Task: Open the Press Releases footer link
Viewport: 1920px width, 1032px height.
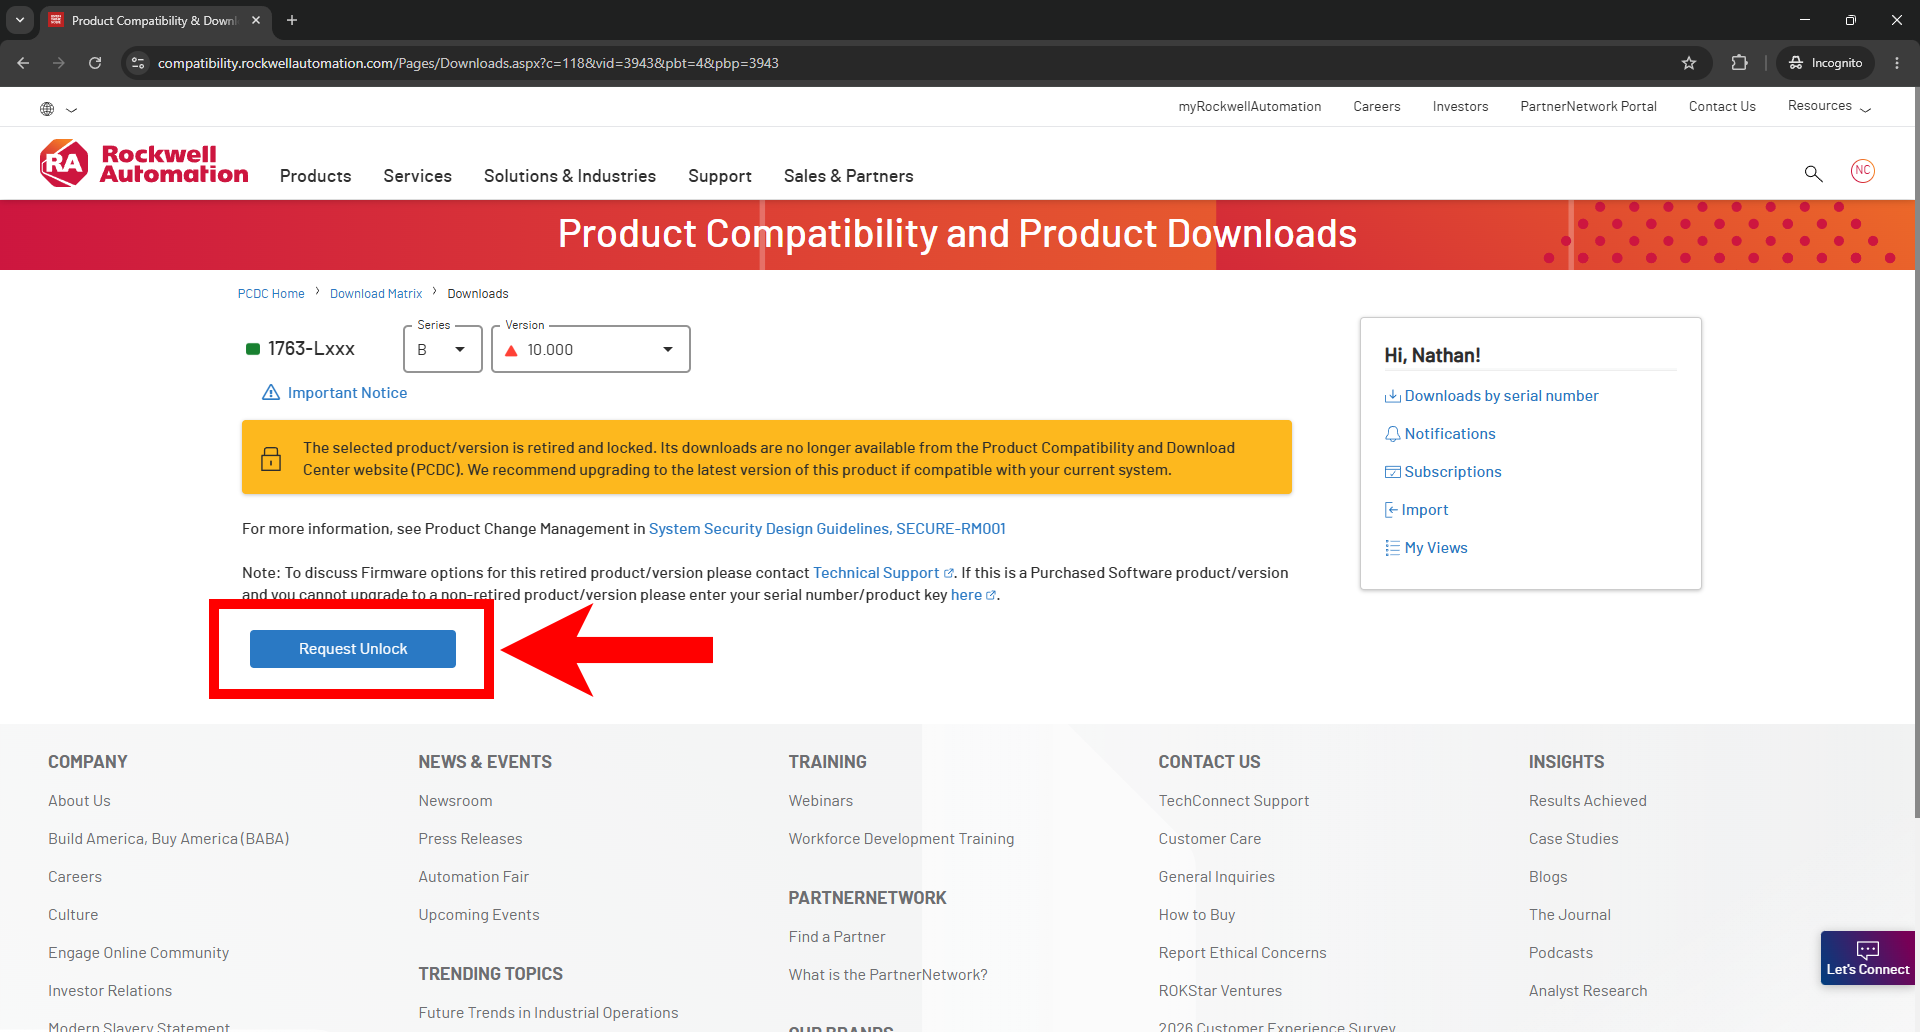Action: click(x=470, y=839)
